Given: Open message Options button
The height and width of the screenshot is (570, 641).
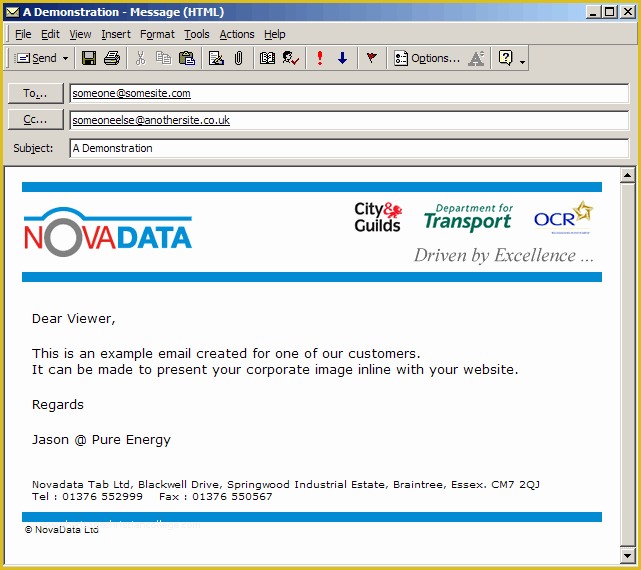Looking at the screenshot, I should [427, 58].
